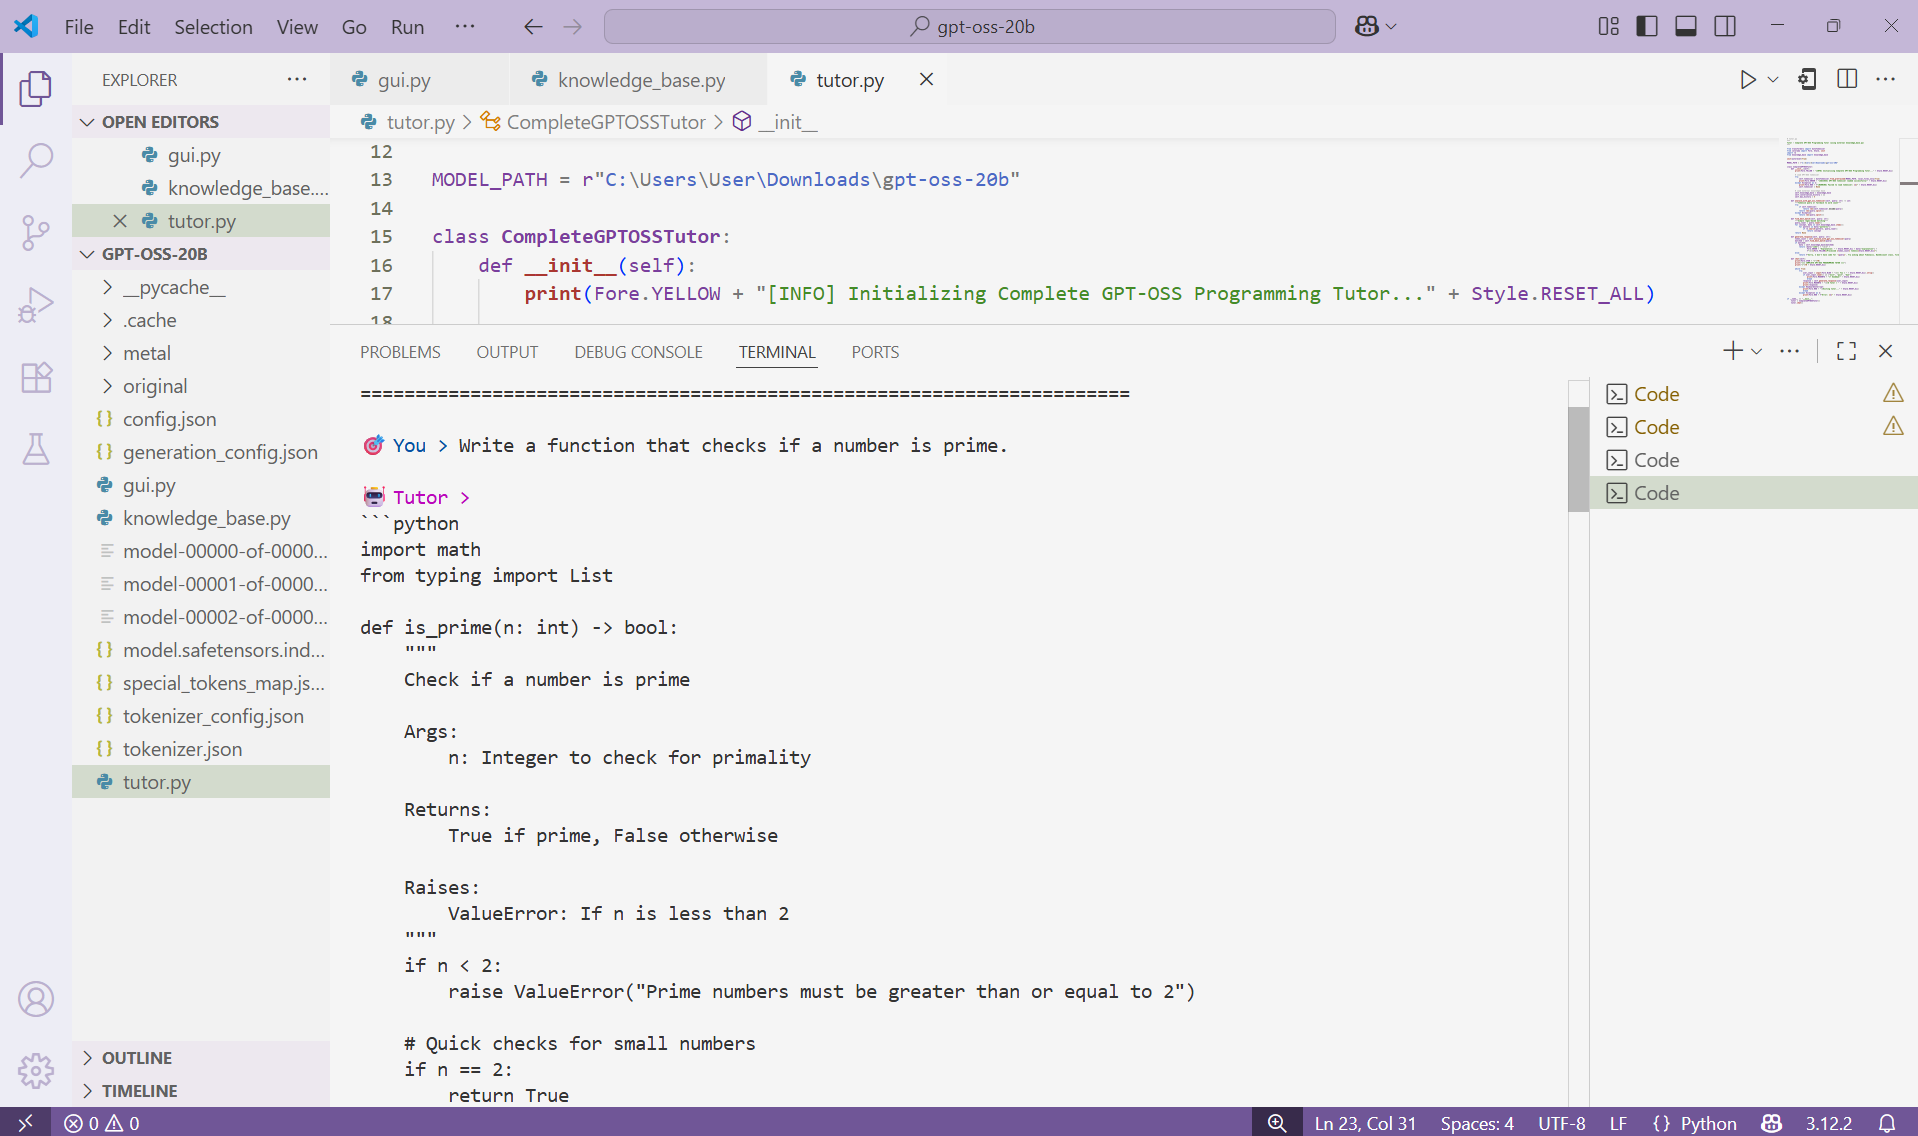This screenshot has width=1918, height=1136.
Task: Expand the __pycache__ folder
Action: click(x=201, y=287)
